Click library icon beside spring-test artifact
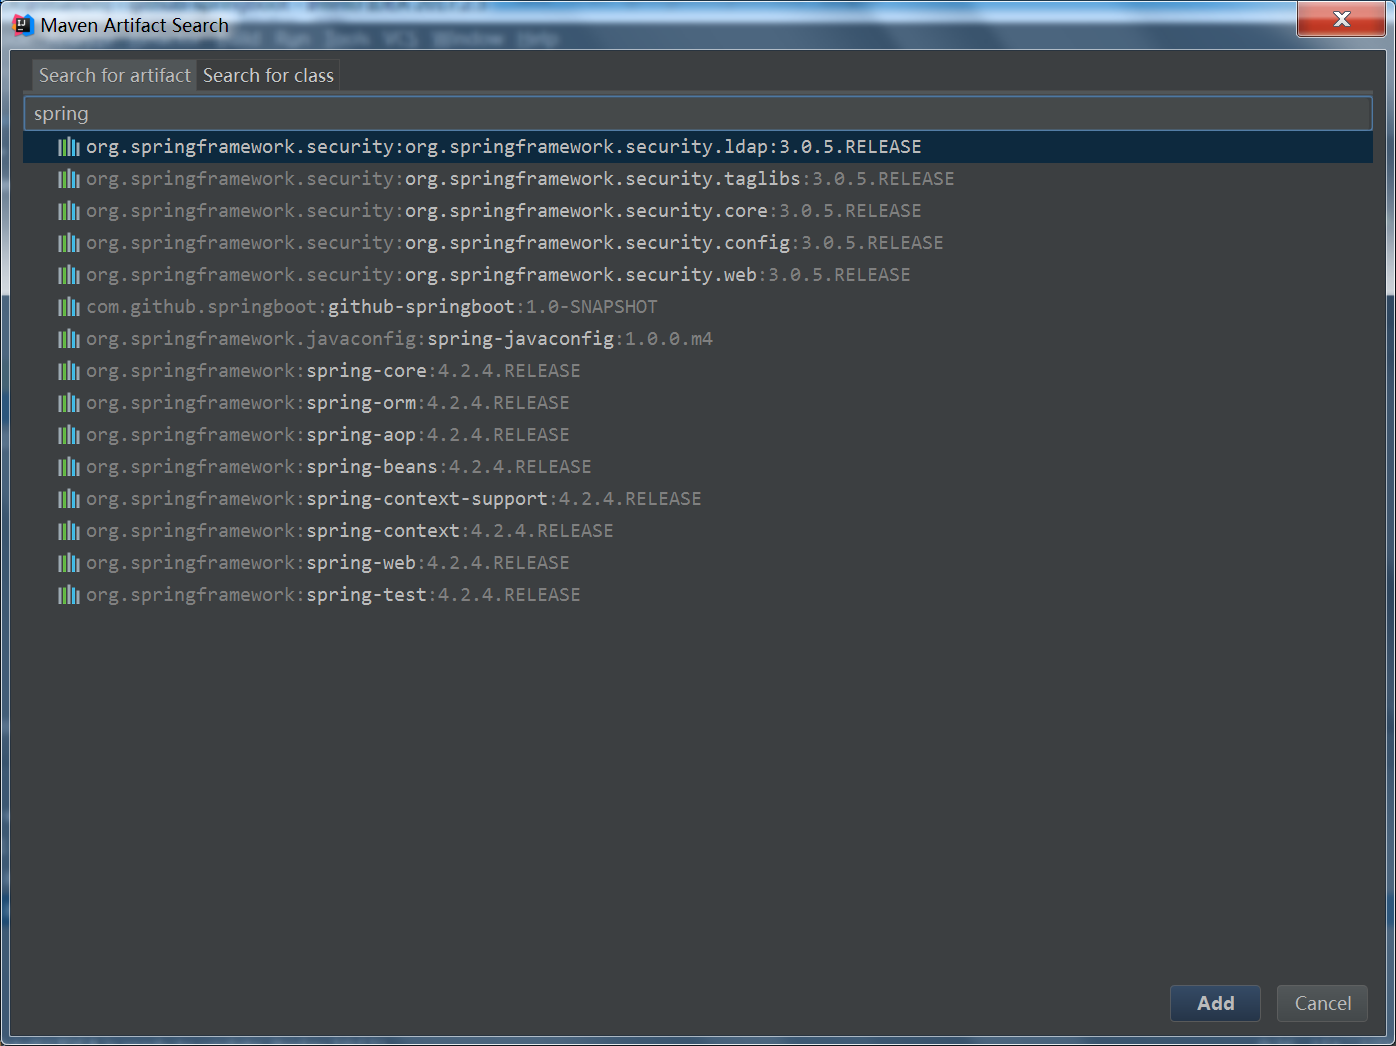 (69, 595)
